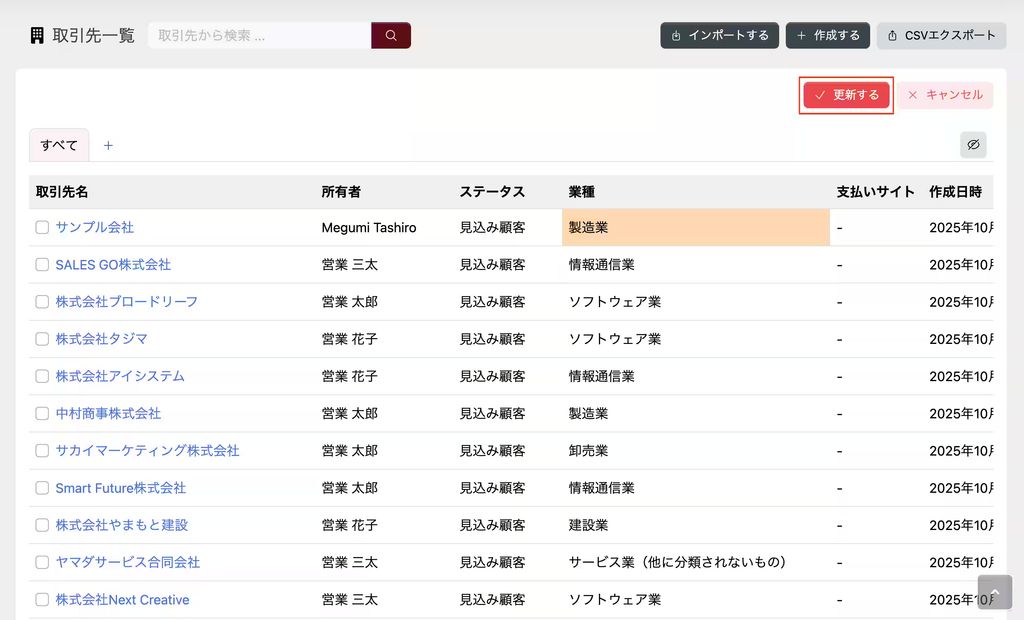1024x620 pixels.
Task: Click 営業 花子 in やまもと建設 row
Action: pos(349,525)
